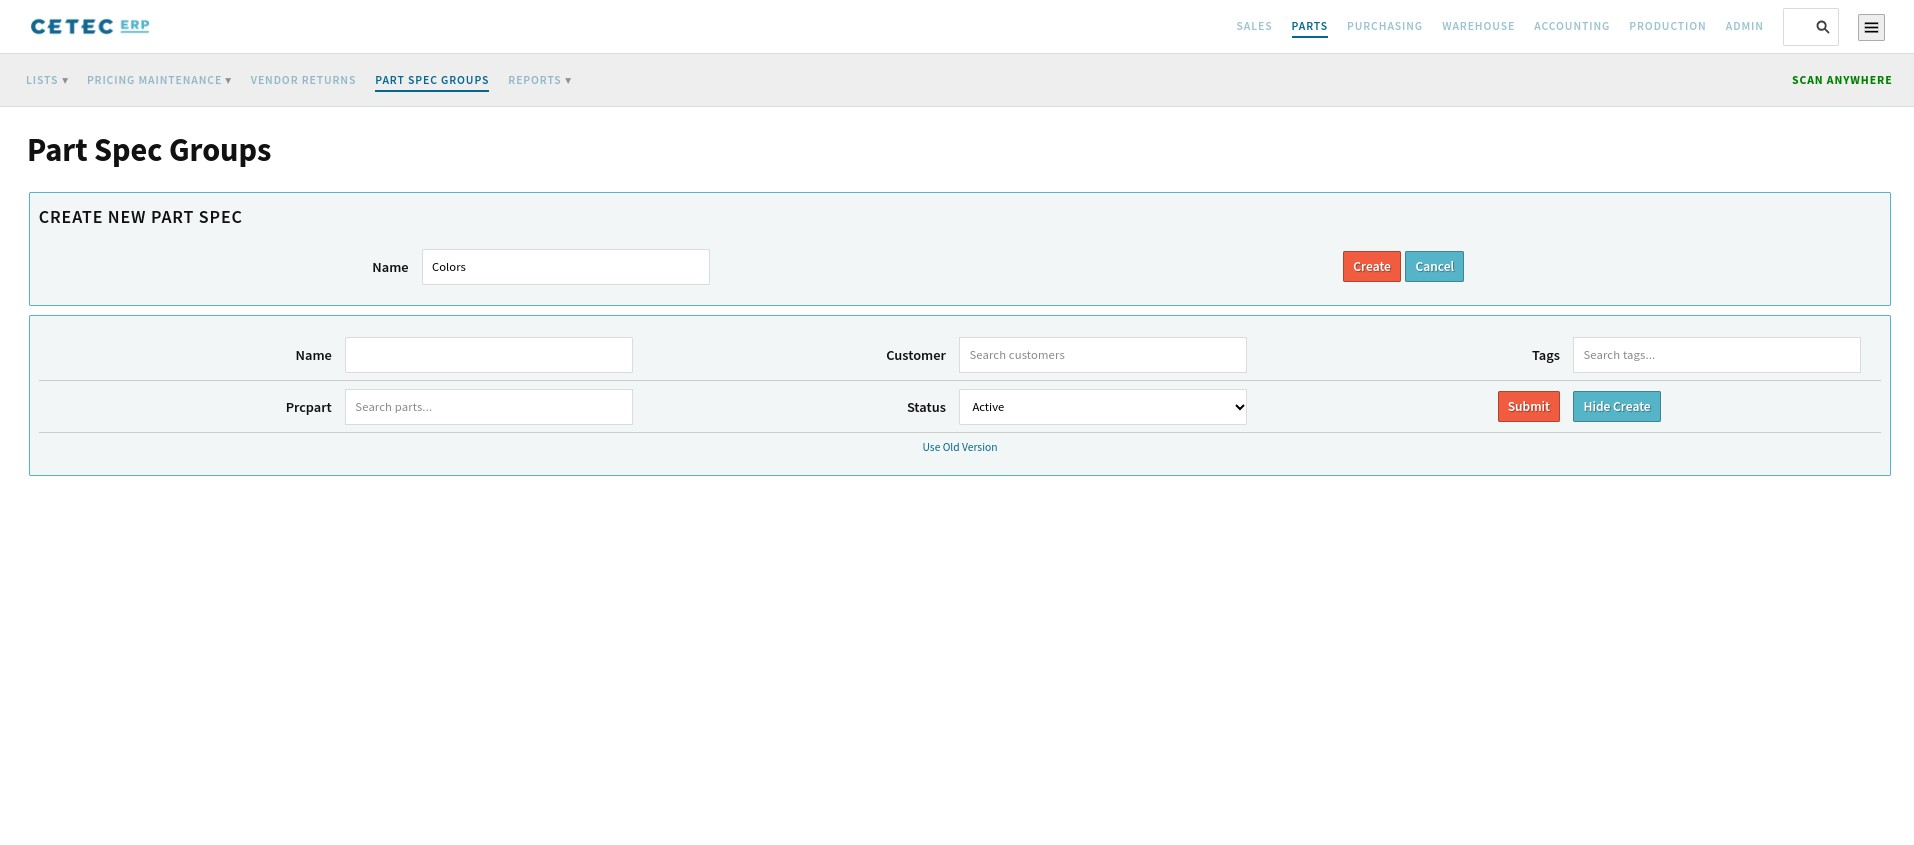Viewport: 1914px width, 845px height.
Task: Click the red Create button
Action: pyautogui.click(x=1372, y=267)
